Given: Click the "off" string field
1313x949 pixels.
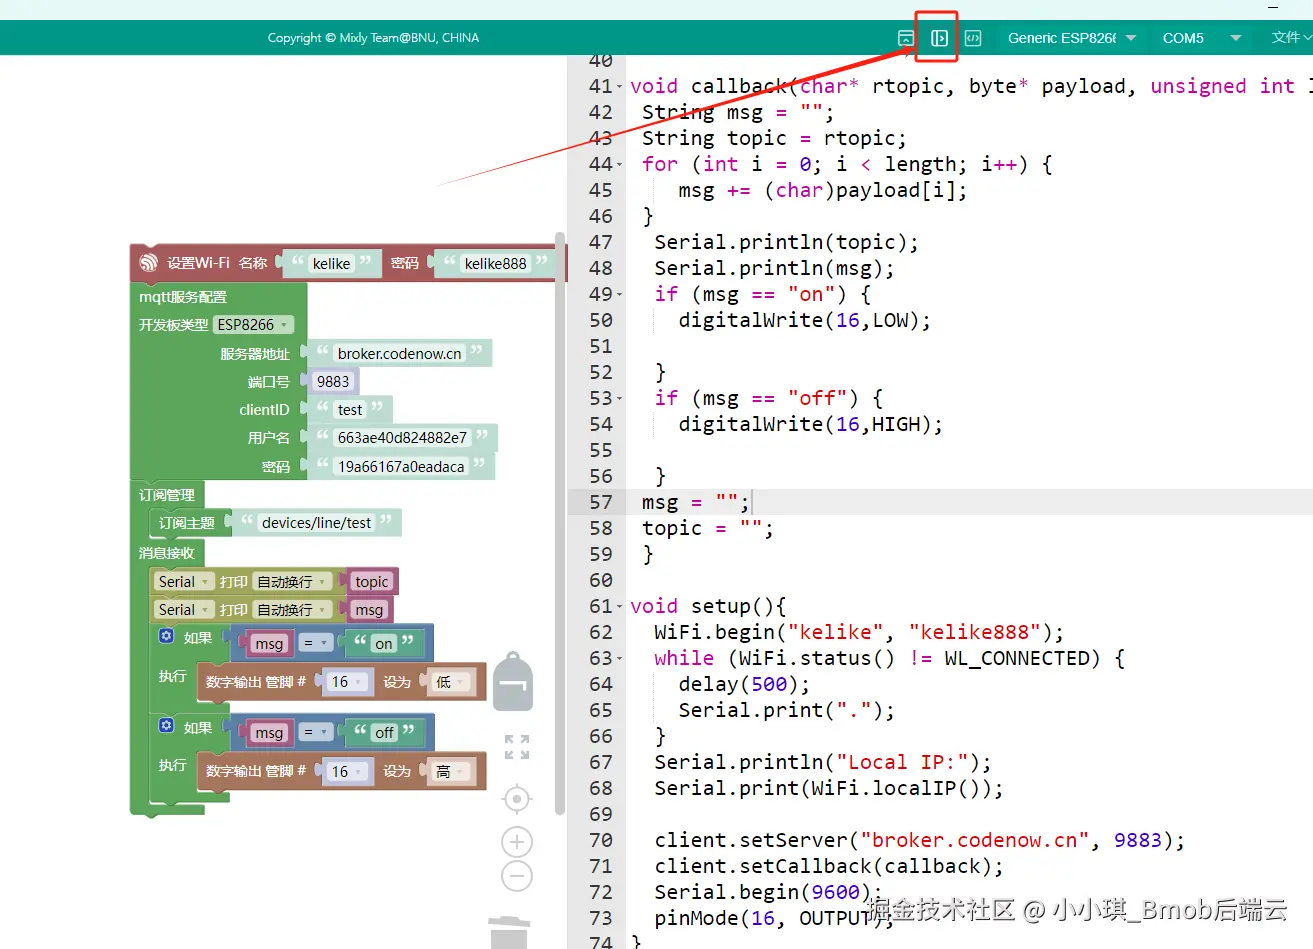Looking at the screenshot, I should pos(385,733).
